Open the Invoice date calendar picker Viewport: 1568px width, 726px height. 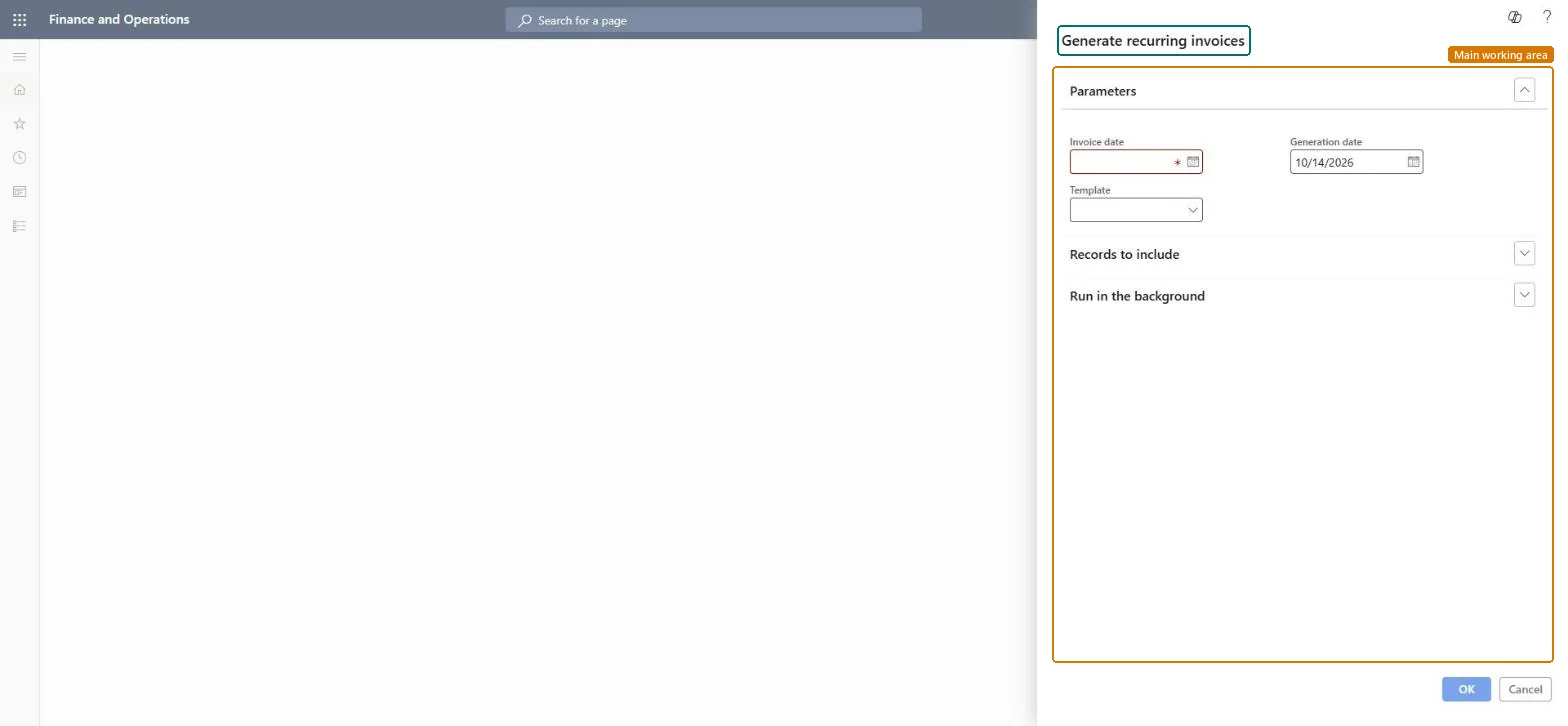pyautogui.click(x=1193, y=162)
